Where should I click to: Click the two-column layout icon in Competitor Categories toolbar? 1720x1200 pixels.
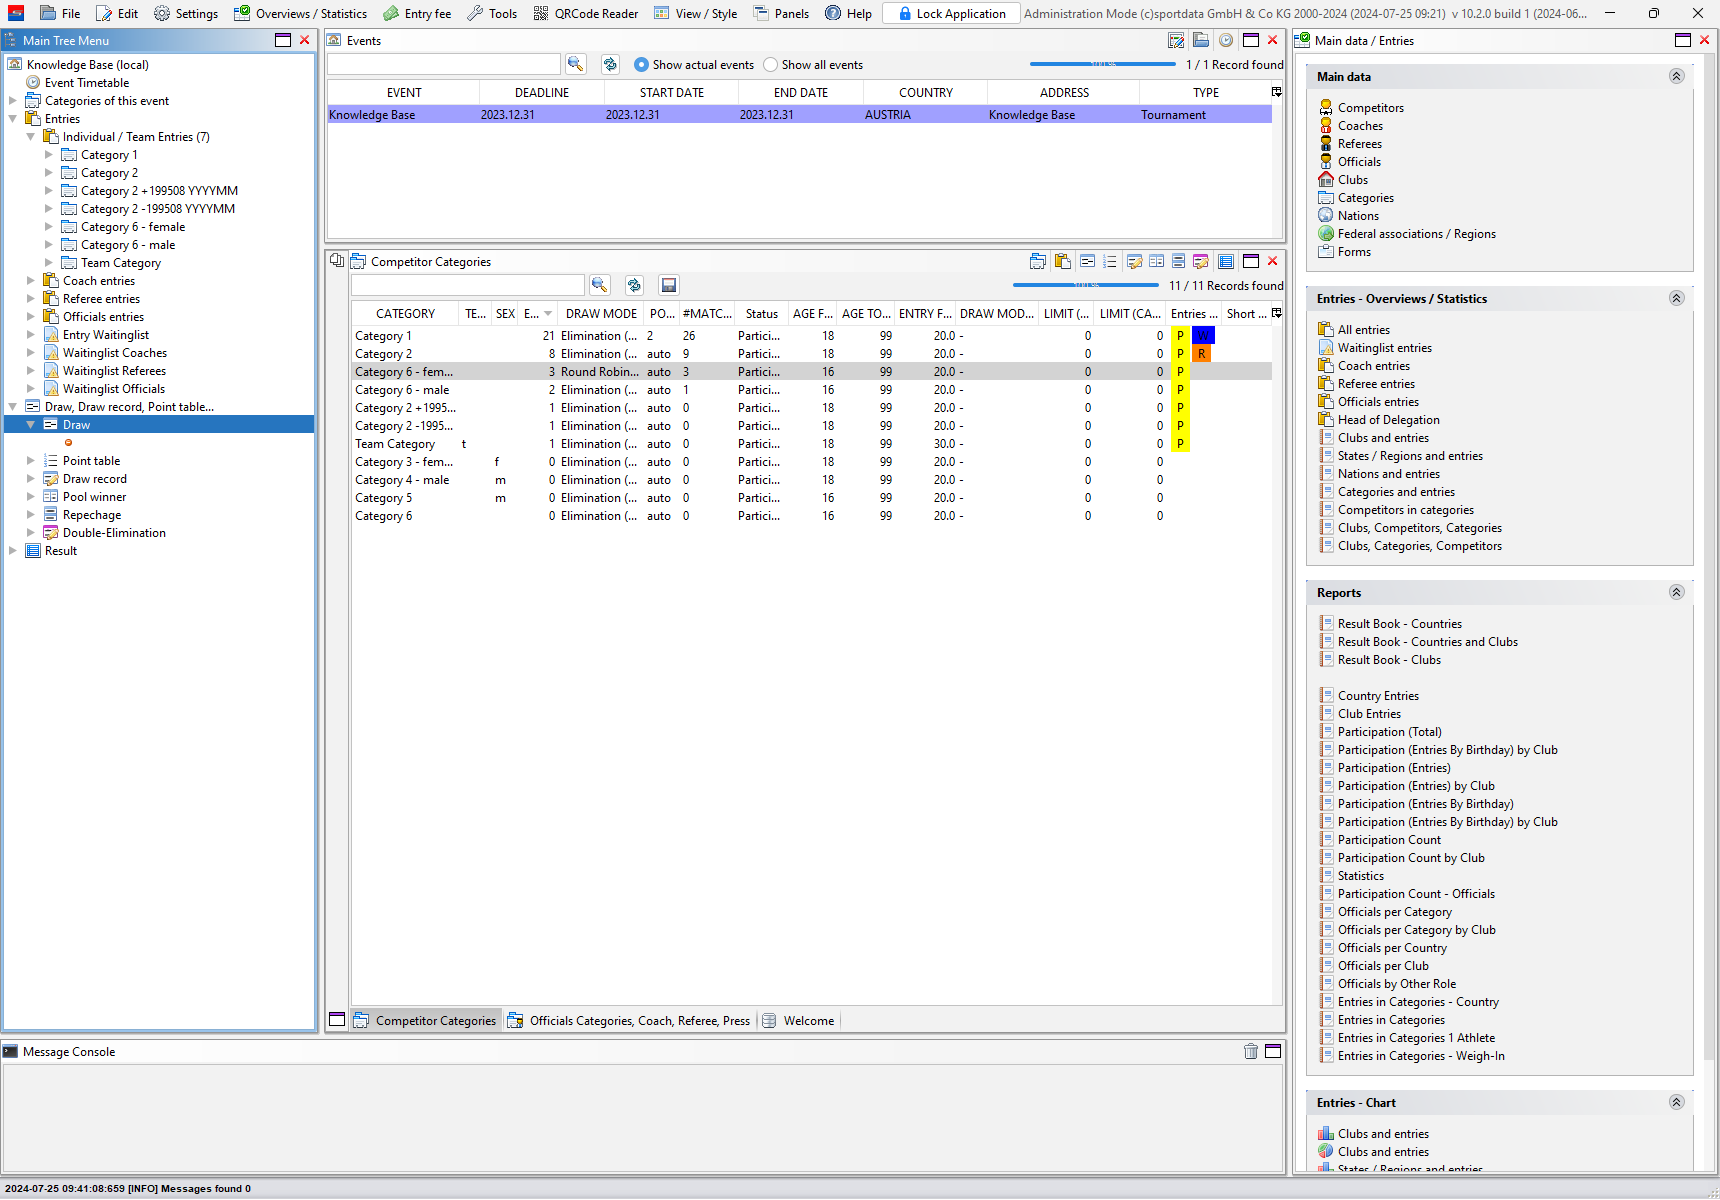coord(1156,261)
